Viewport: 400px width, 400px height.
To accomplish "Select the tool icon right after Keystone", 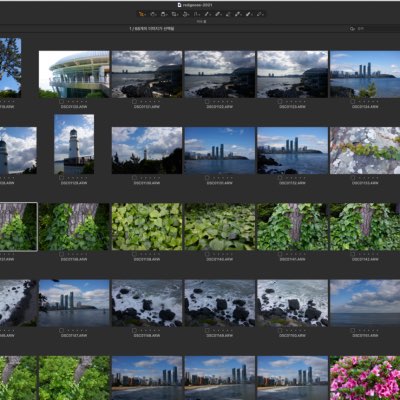I will point(206,14).
